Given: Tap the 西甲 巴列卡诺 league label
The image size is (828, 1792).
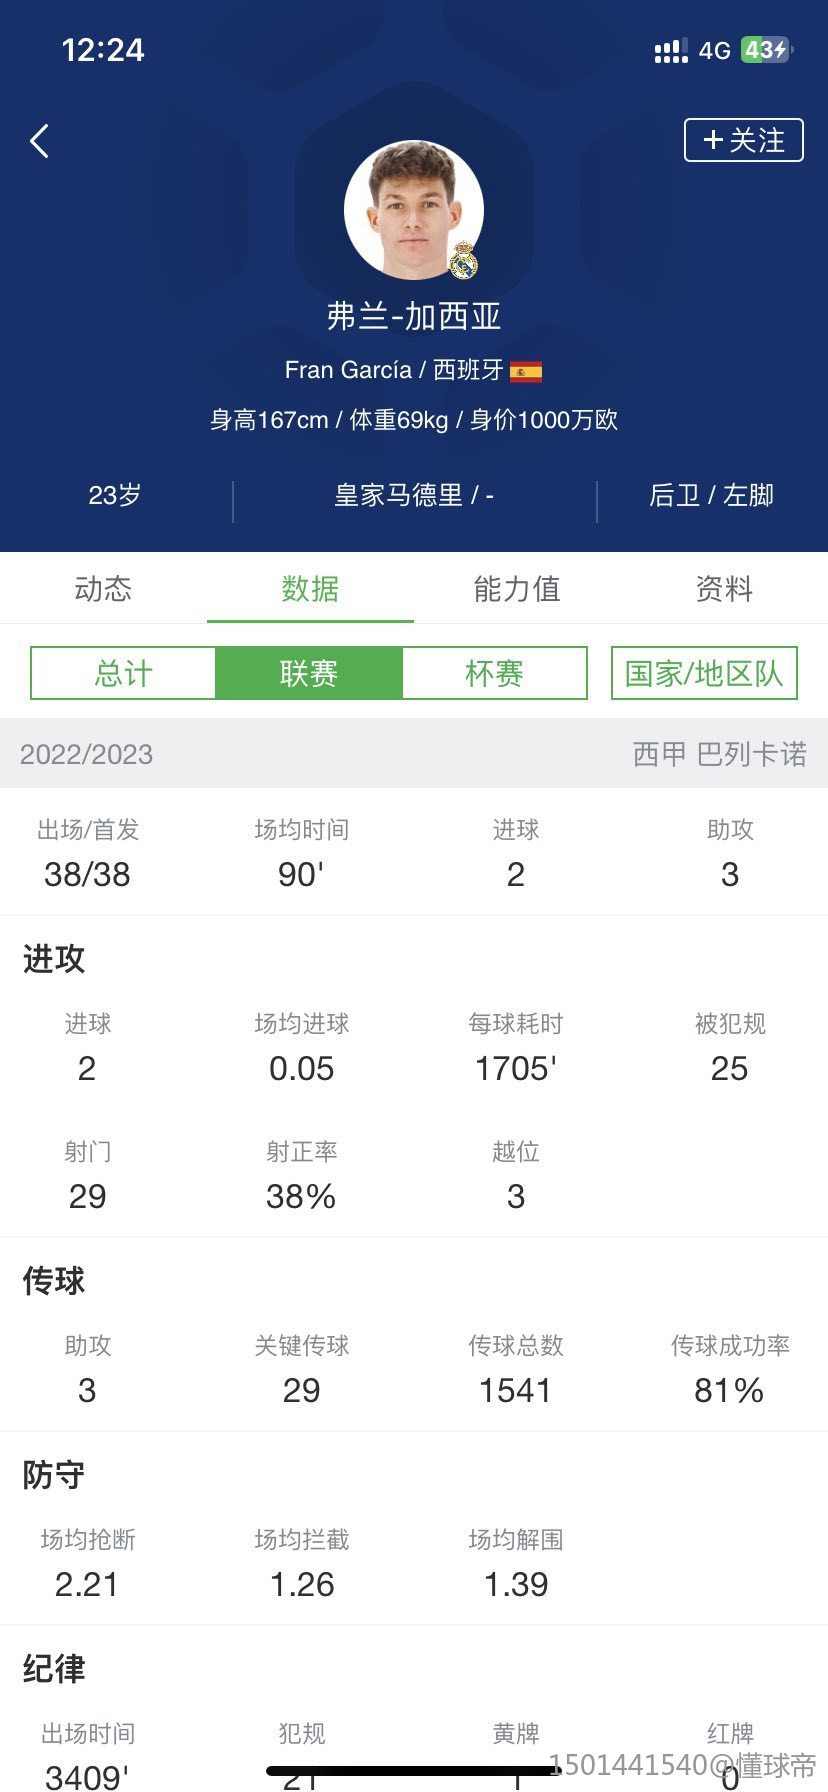Looking at the screenshot, I should pos(719,754).
